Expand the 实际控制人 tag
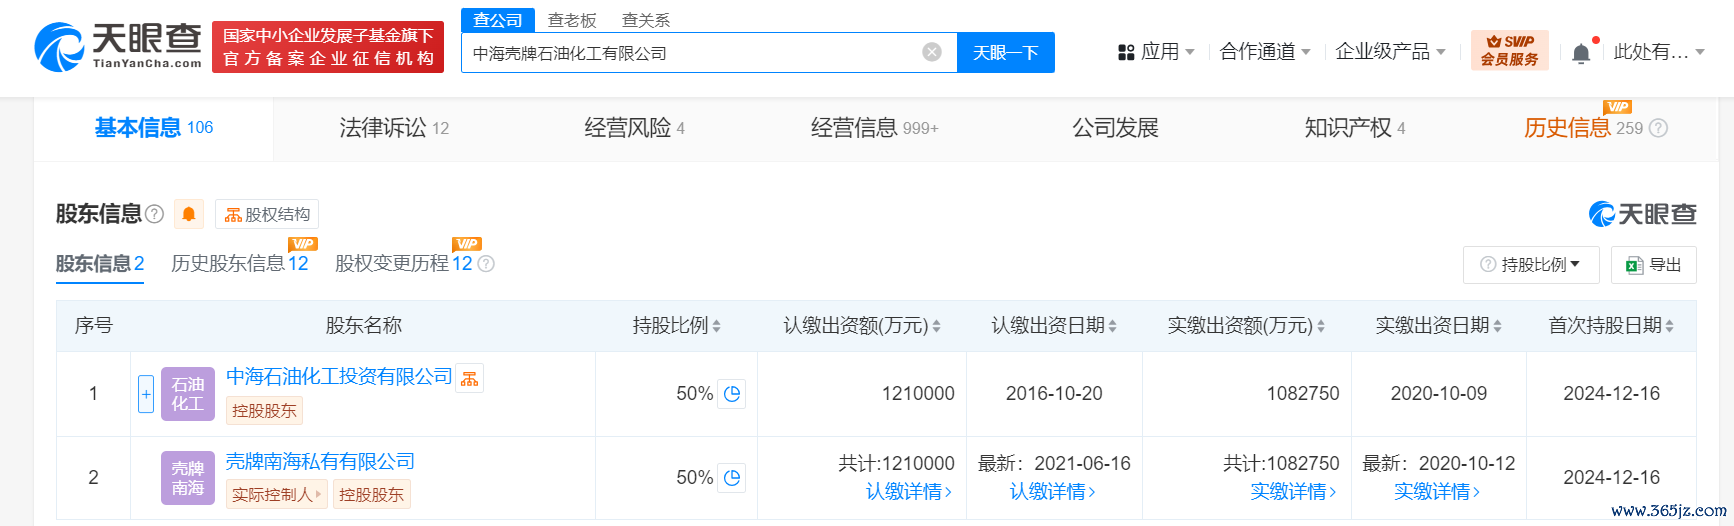 tap(277, 494)
